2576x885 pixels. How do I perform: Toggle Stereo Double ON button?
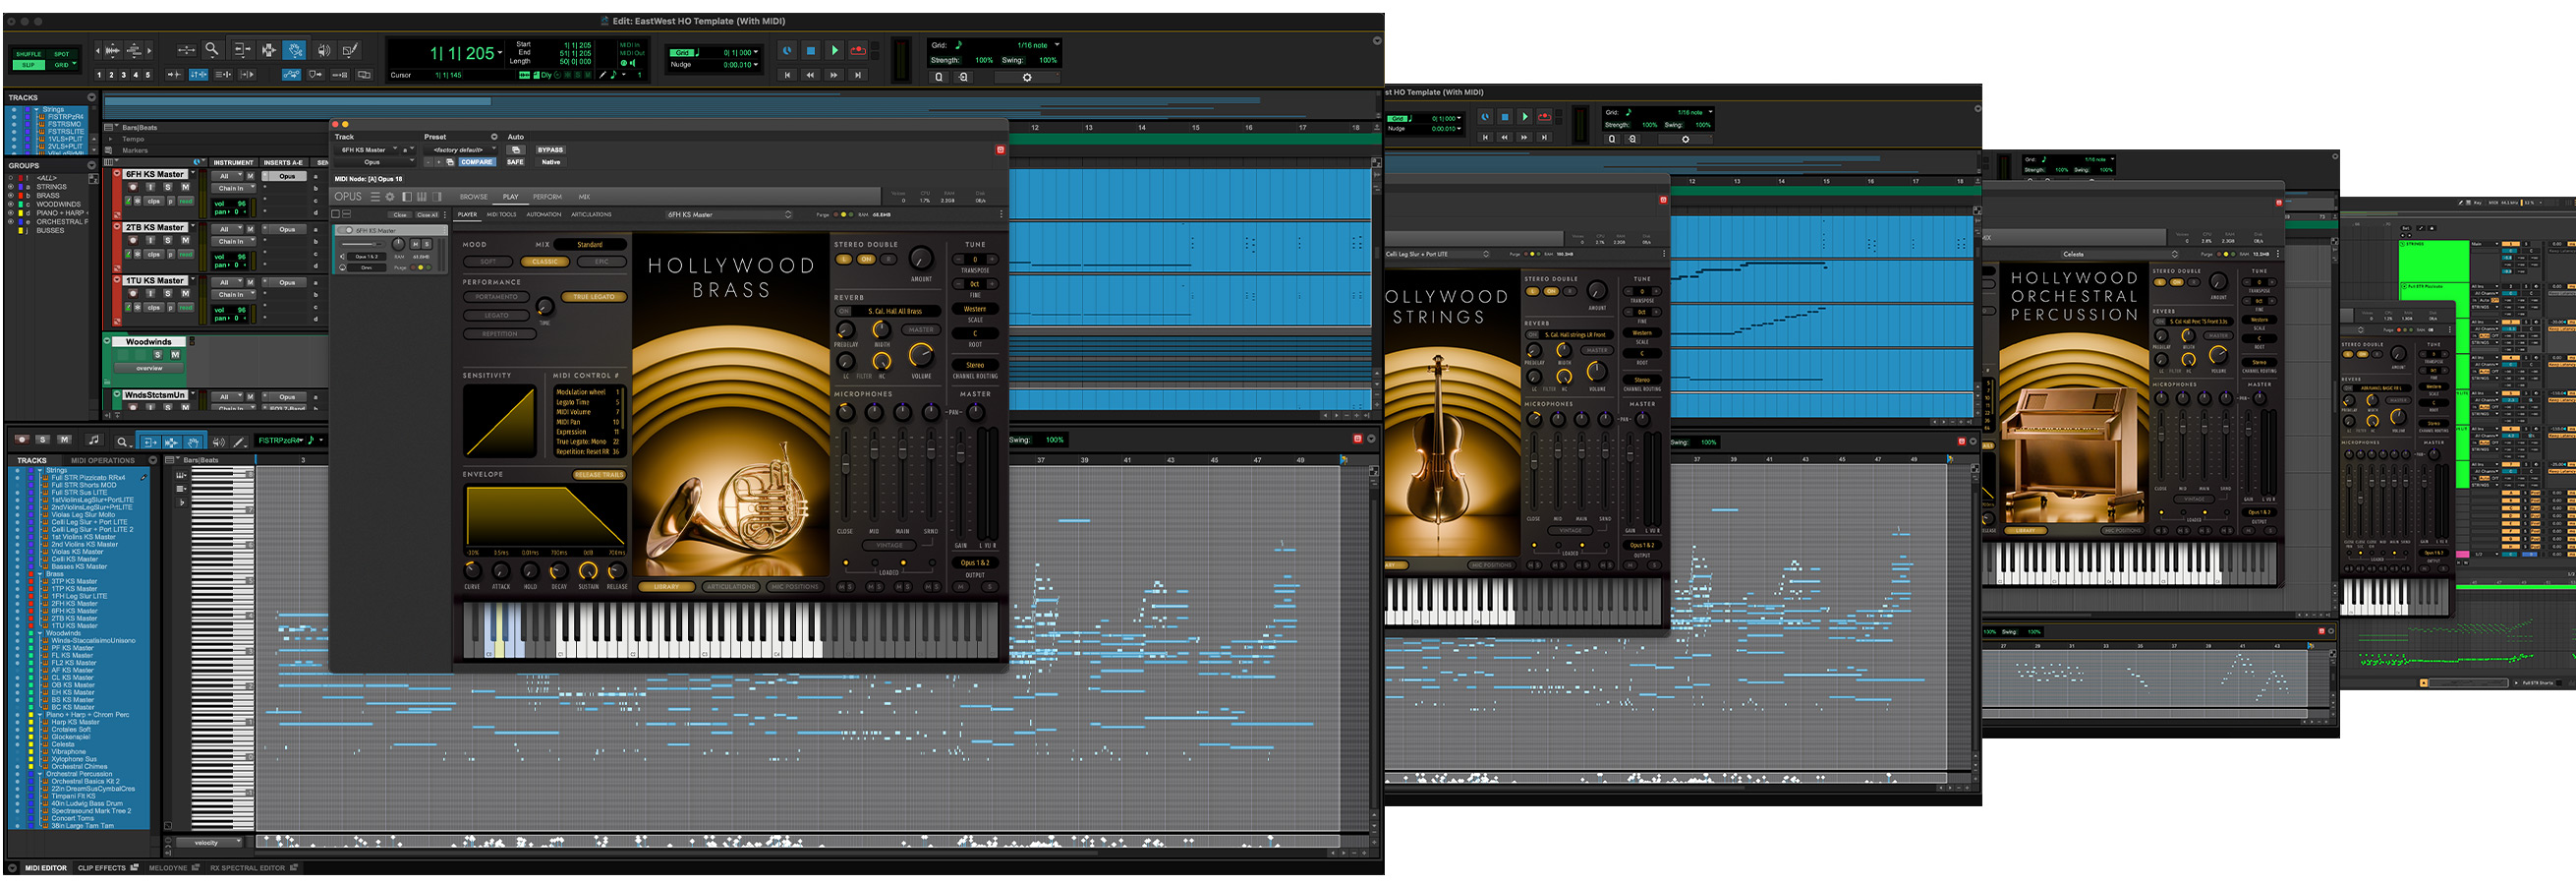click(x=866, y=259)
